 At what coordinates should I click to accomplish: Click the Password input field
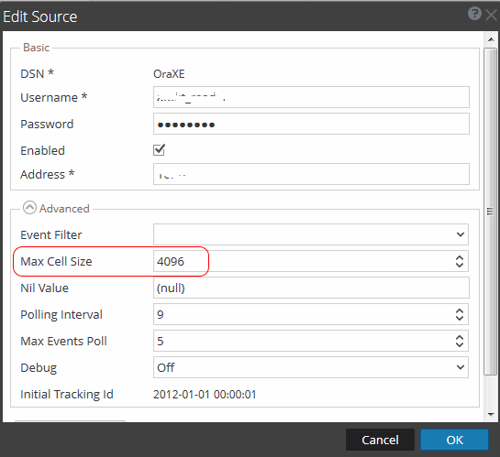[x=311, y=124]
